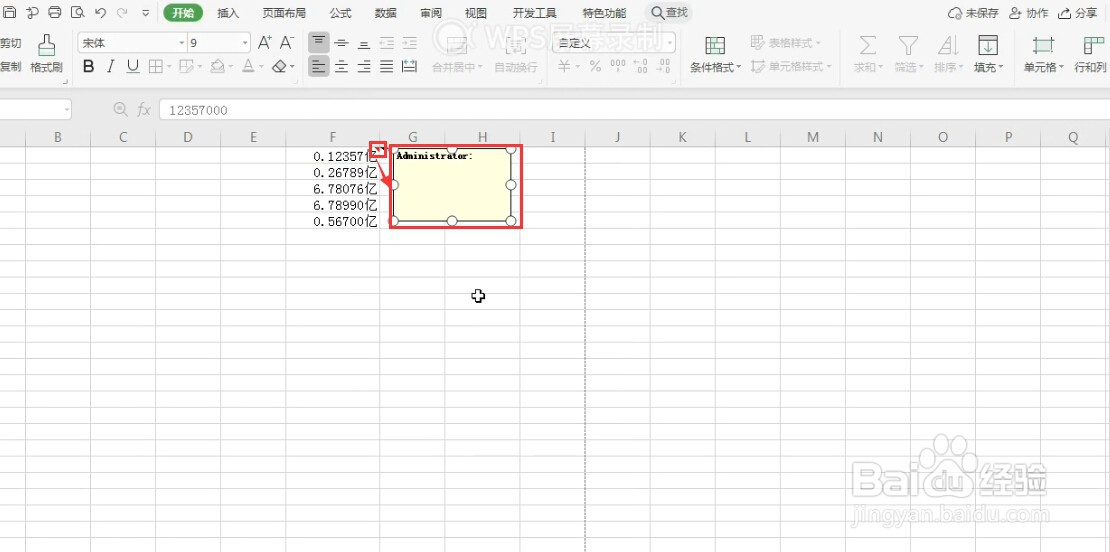Open the 表格样式 dropdown
The width and height of the screenshot is (1110, 552).
pyautogui.click(x=786, y=43)
